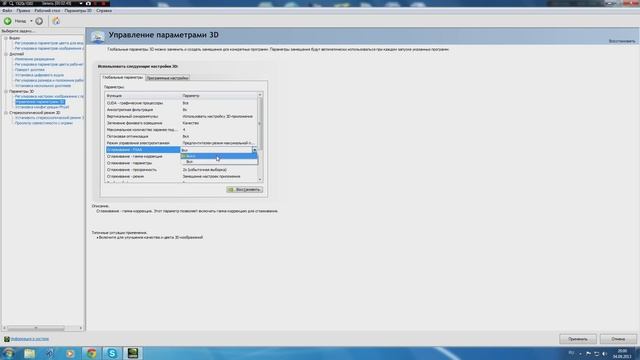
Task: Click Восстановить link at top right
Action: pyautogui.click(x=622, y=41)
